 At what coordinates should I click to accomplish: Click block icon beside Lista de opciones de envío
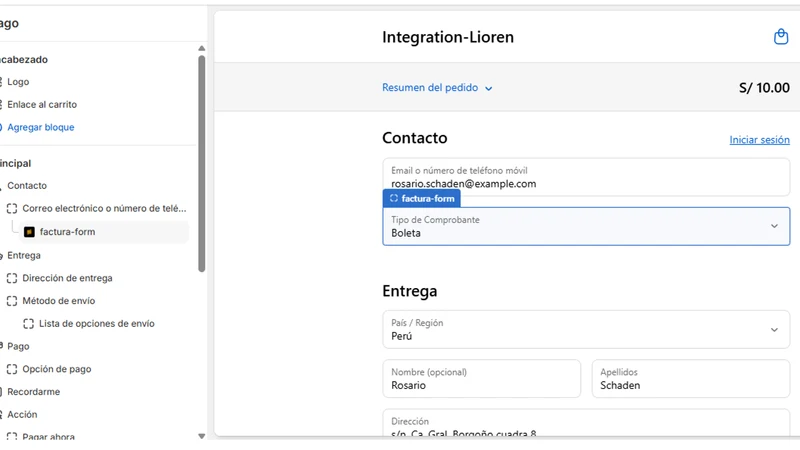tap(29, 324)
